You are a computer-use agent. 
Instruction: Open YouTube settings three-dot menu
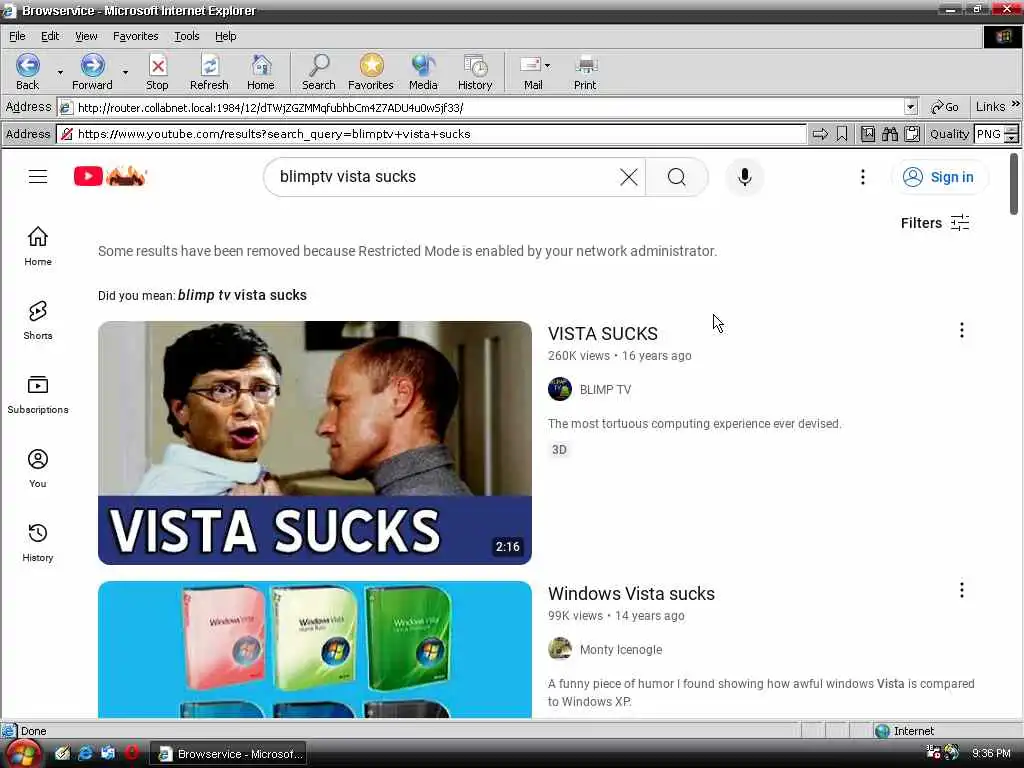pyautogui.click(x=863, y=177)
